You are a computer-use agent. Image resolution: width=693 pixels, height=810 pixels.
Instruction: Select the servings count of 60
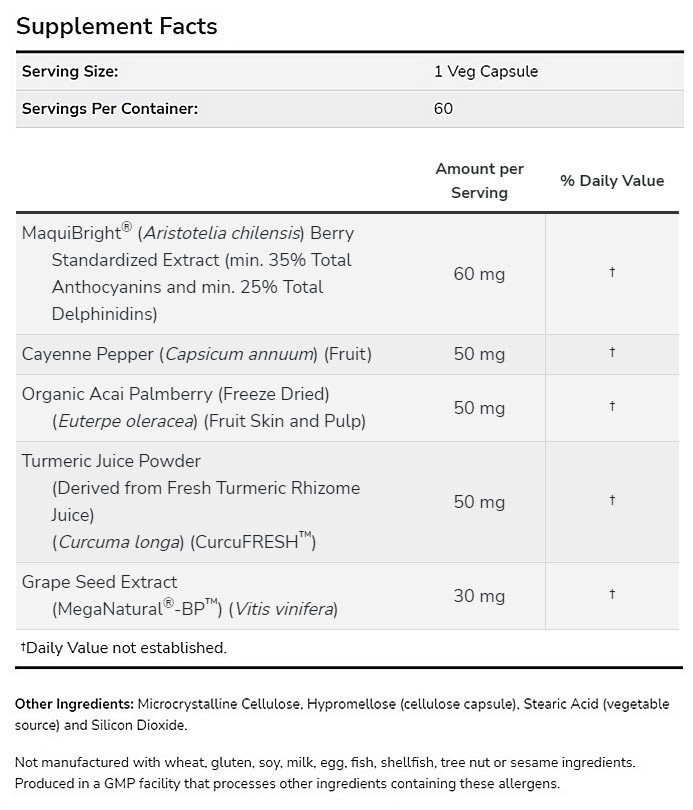pos(443,108)
